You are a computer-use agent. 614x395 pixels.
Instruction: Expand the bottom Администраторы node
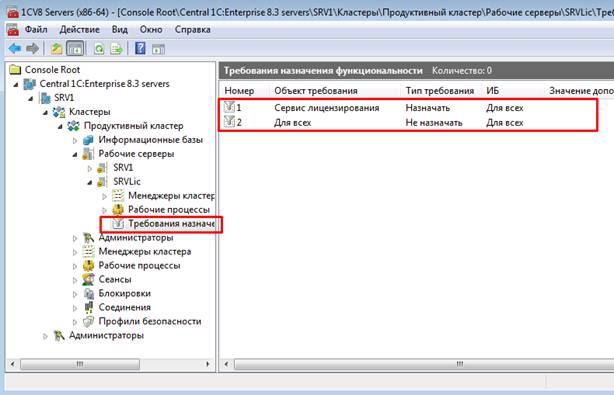pyautogui.click(x=45, y=336)
